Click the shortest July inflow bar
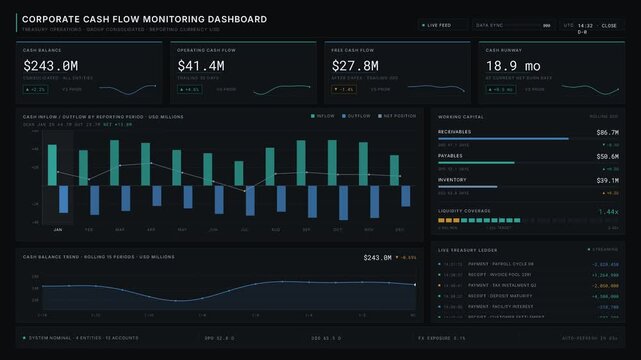 click(239, 174)
